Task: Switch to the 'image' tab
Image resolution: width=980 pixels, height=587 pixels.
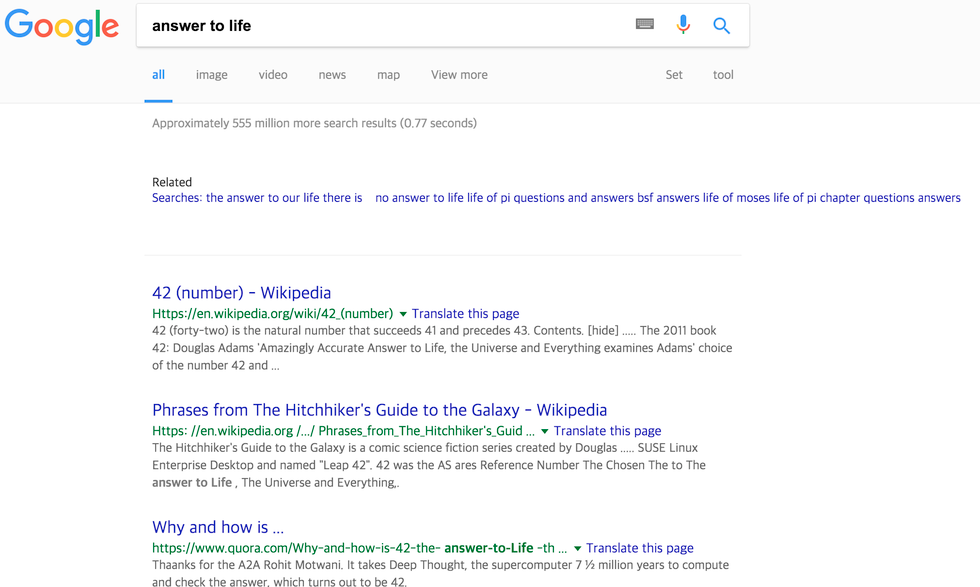Action: click(x=211, y=75)
